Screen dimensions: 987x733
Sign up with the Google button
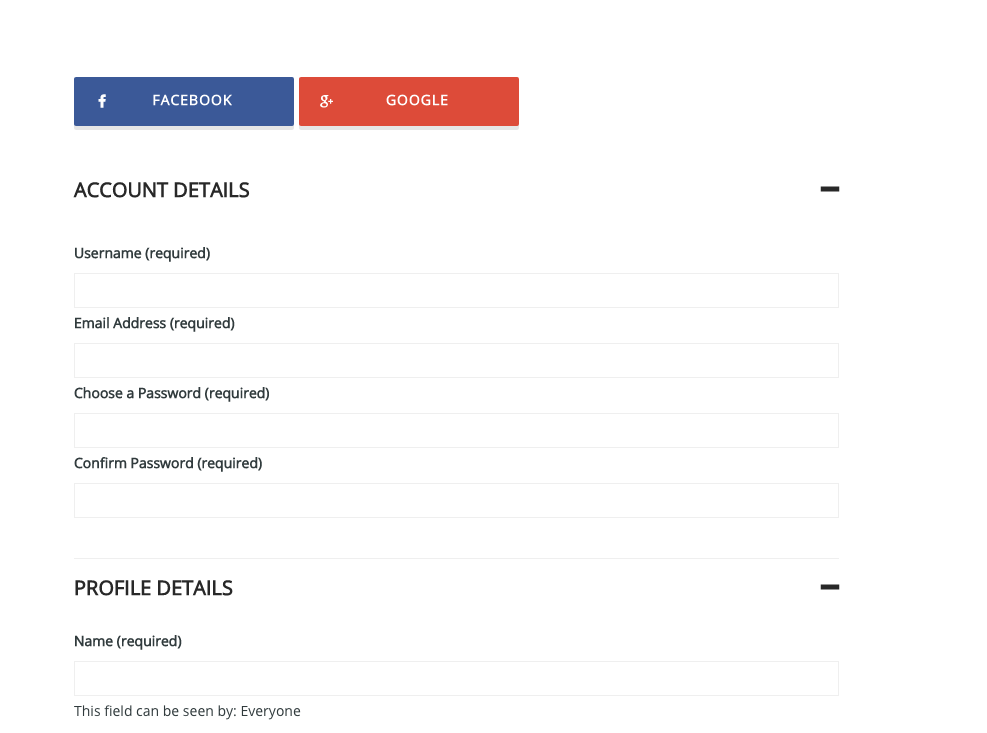[x=409, y=101]
